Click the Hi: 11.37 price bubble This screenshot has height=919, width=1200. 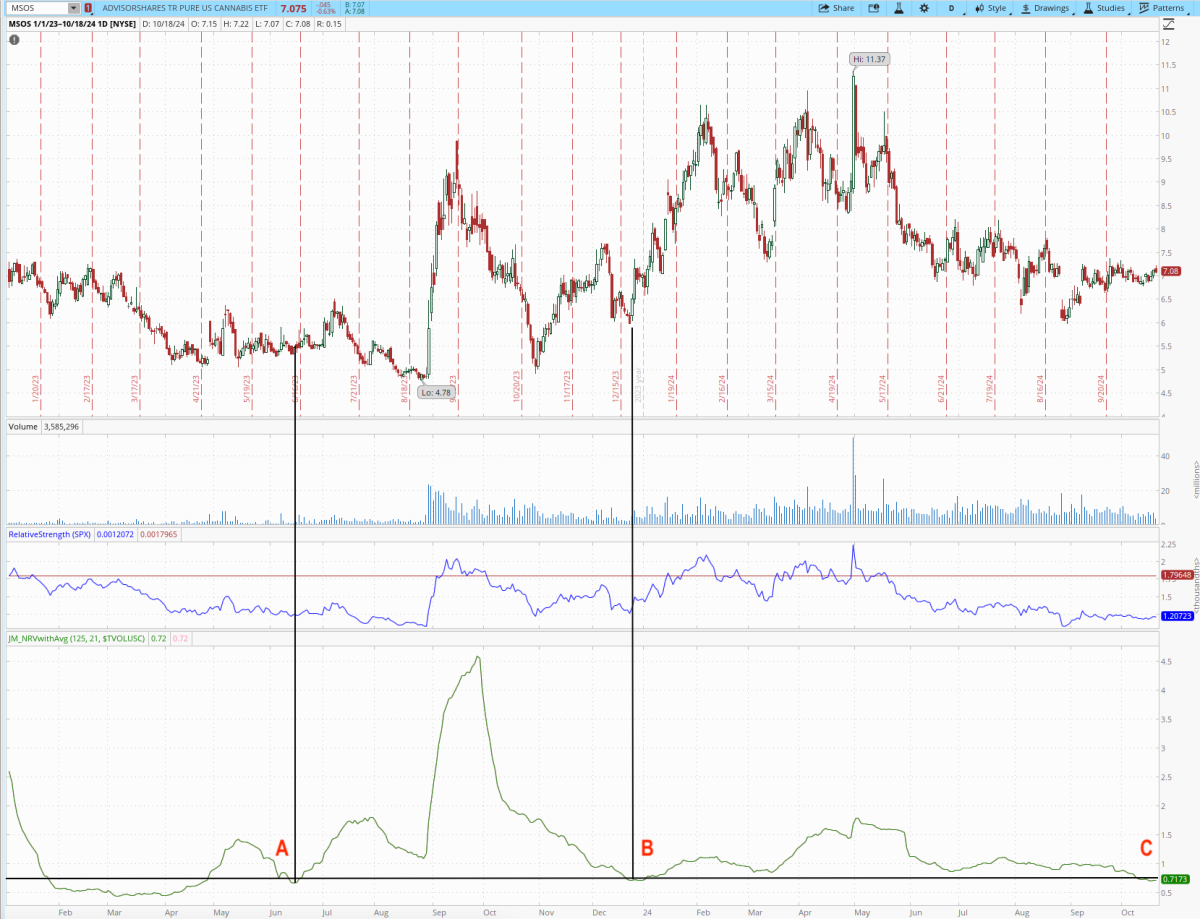coord(869,59)
